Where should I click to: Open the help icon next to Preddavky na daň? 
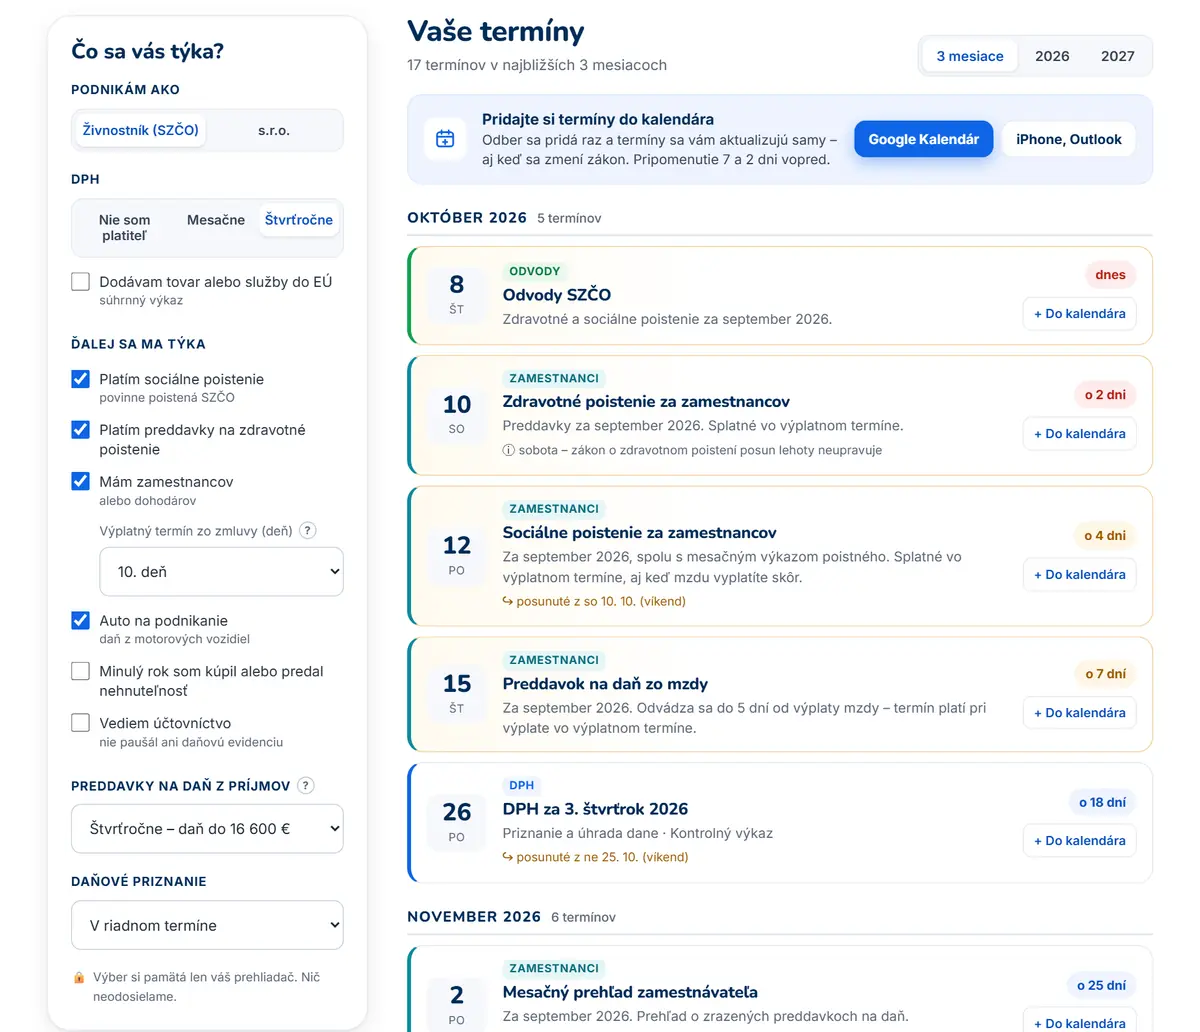pos(306,786)
